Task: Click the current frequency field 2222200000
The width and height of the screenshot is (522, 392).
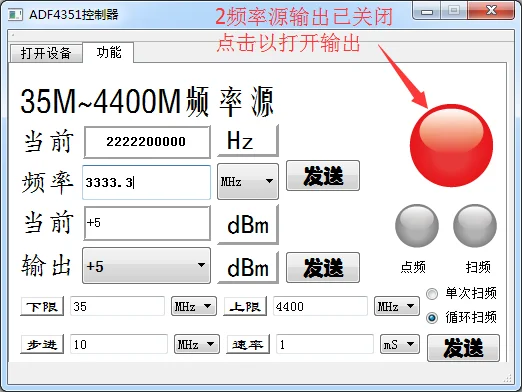Action: (x=147, y=142)
